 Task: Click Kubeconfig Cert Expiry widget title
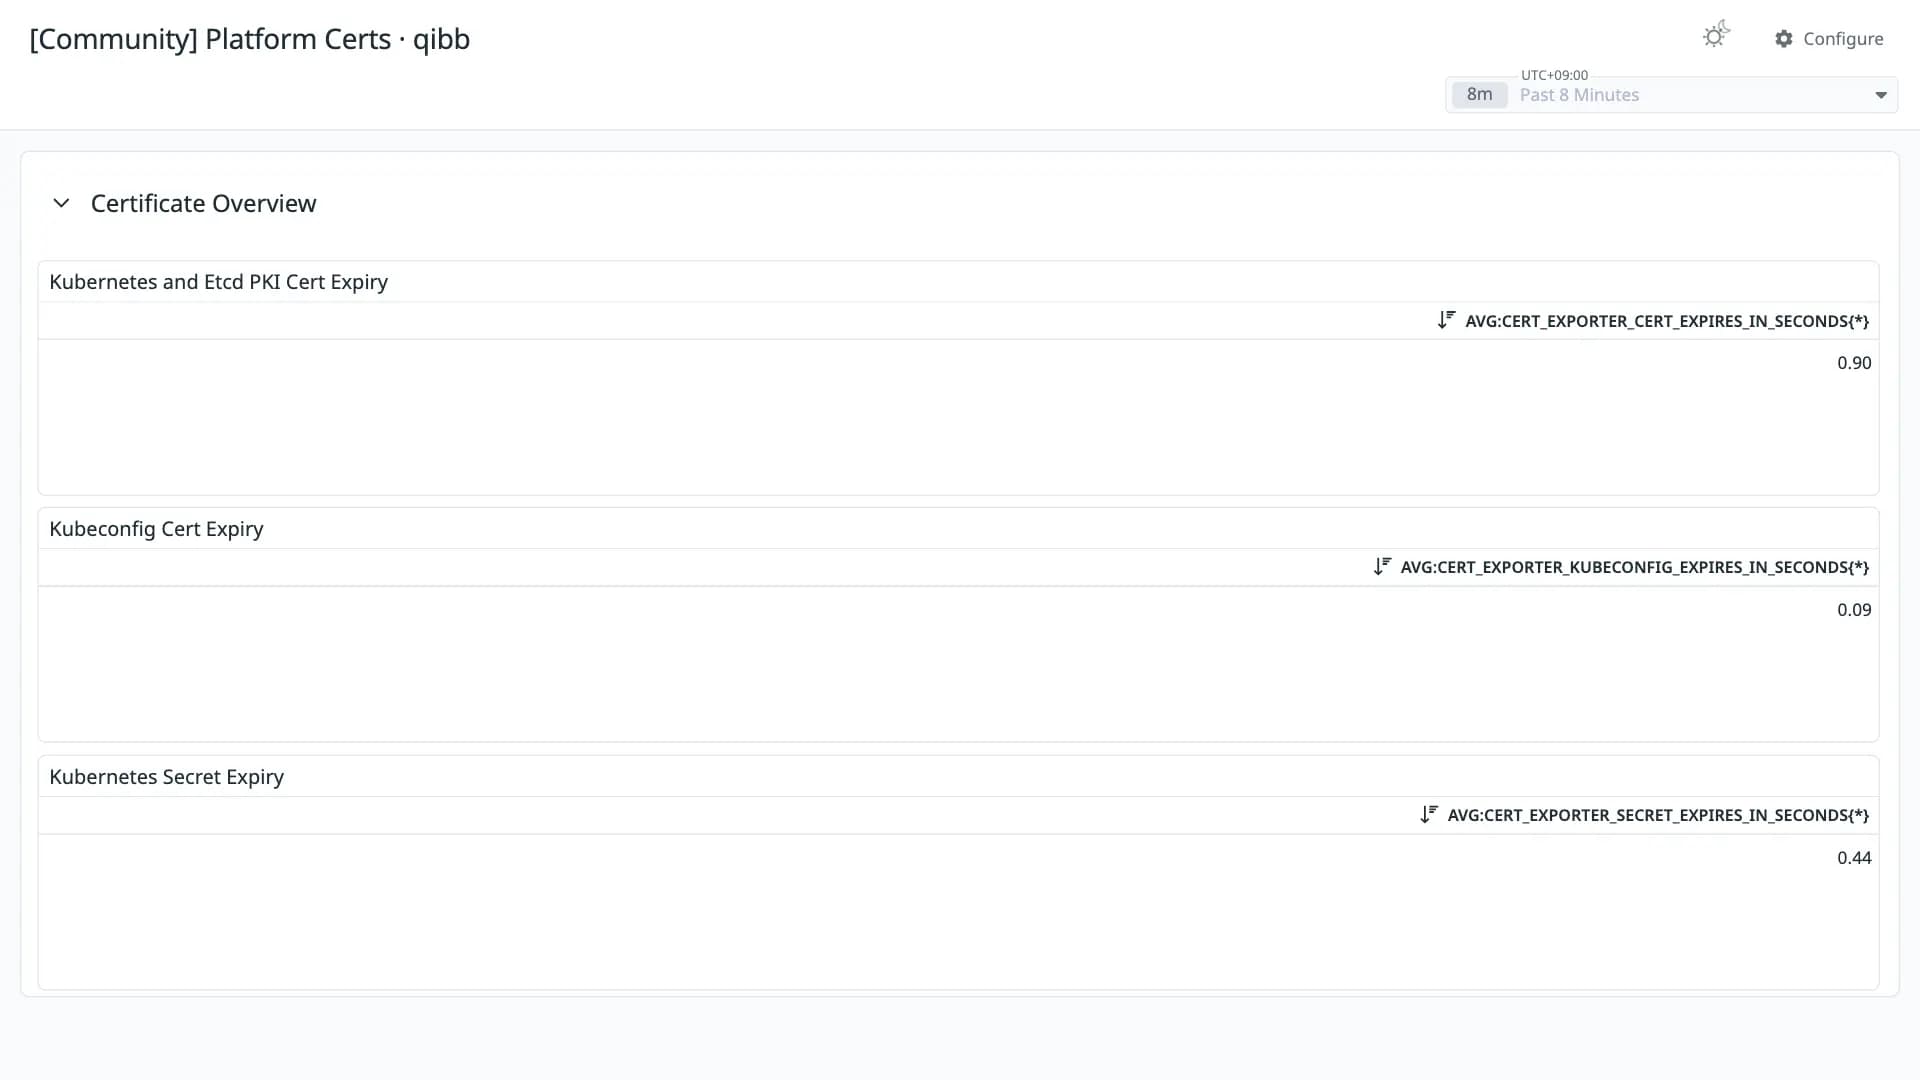157,529
